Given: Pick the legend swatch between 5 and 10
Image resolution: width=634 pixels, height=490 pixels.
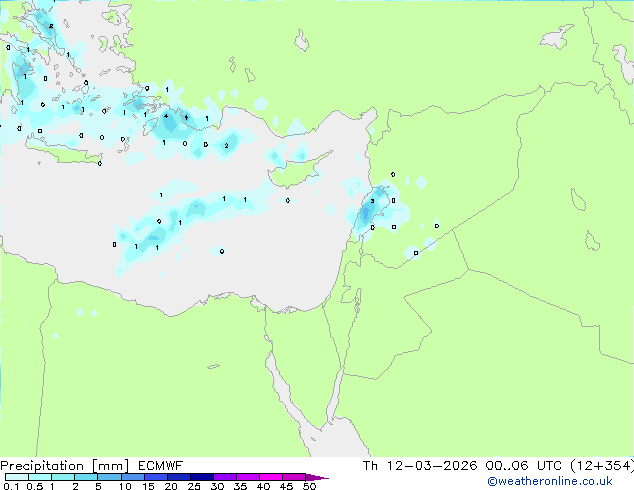Looking at the screenshot, I should (109, 477).
